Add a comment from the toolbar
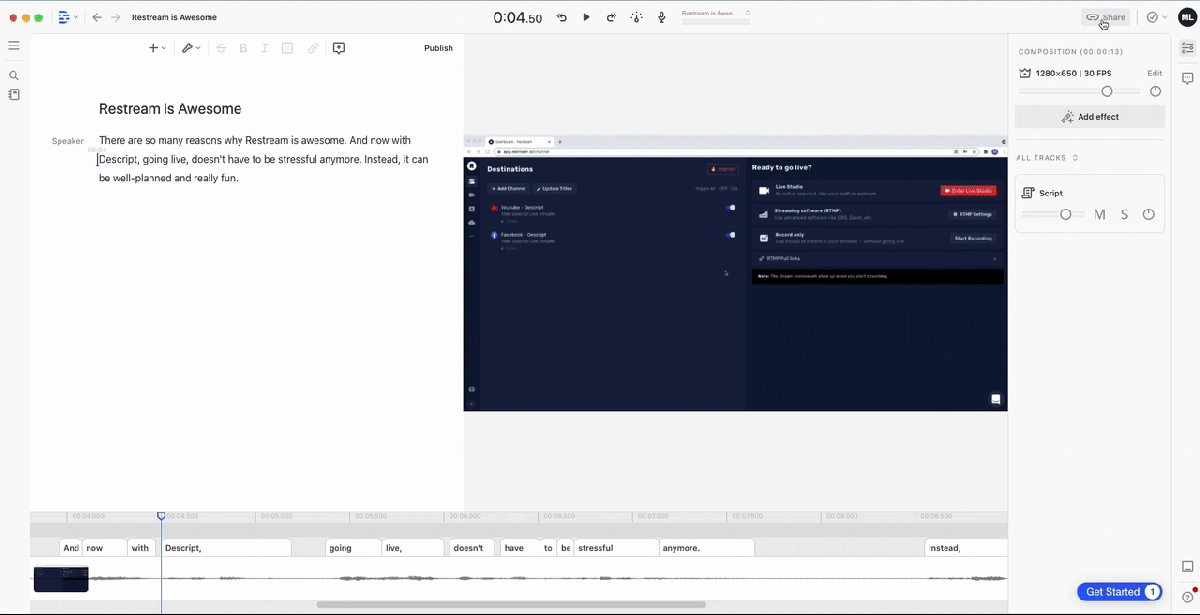This screenshot has width=1200, height=615. pyautogui.click(x=339, y=48)
